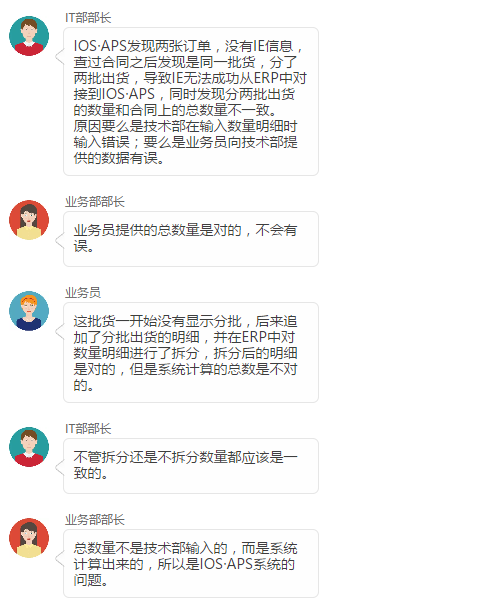
Task: Select the first 业务部部长 sender name label
Action: [x=95, y=202]
